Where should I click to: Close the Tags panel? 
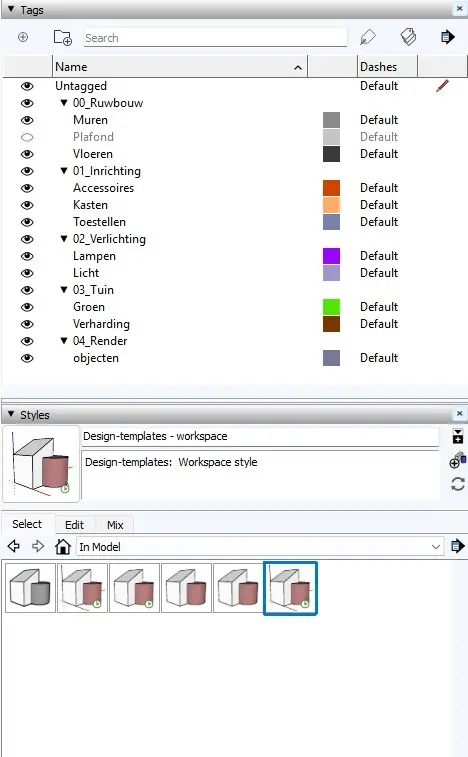tap(459, 8)
